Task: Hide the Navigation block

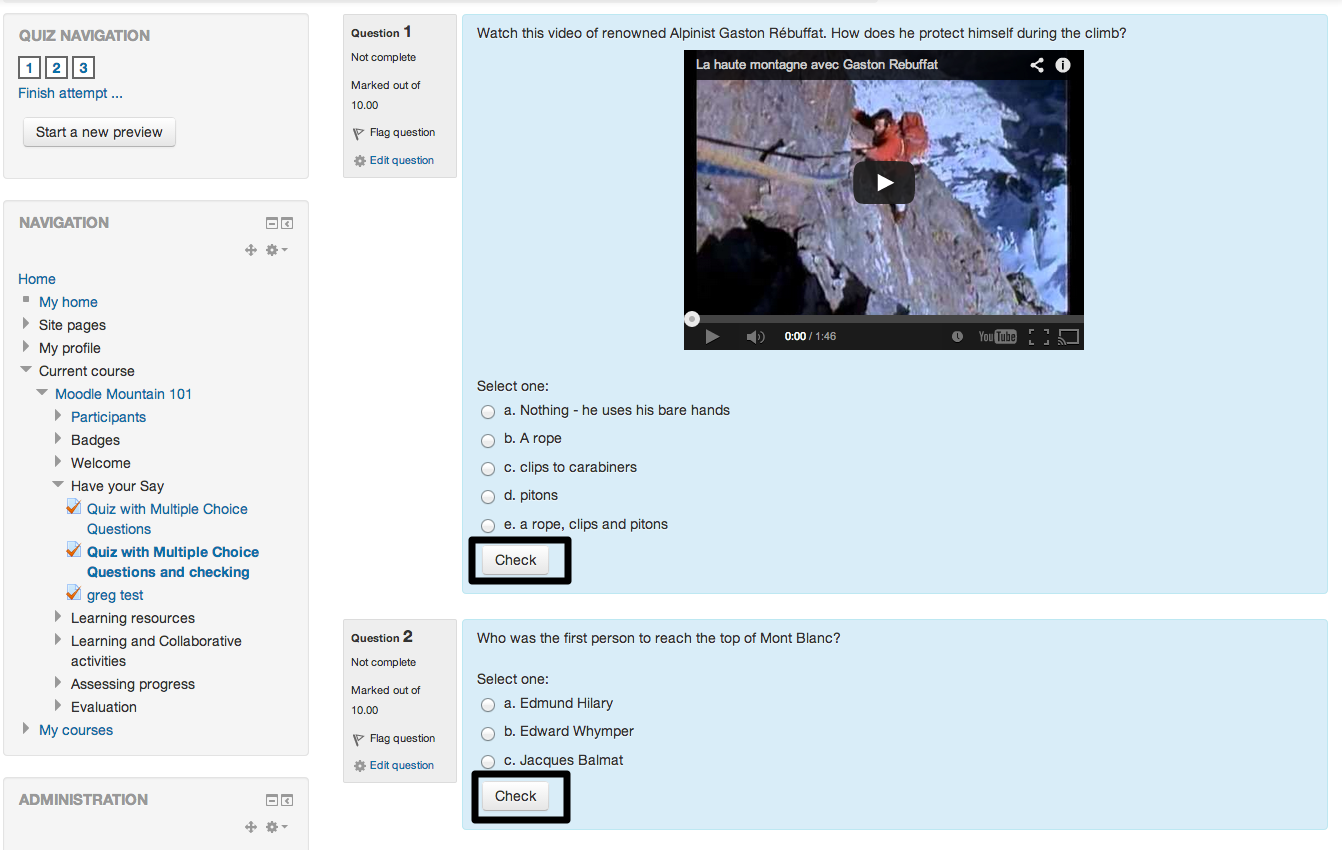Action: [x=271, y=223]
